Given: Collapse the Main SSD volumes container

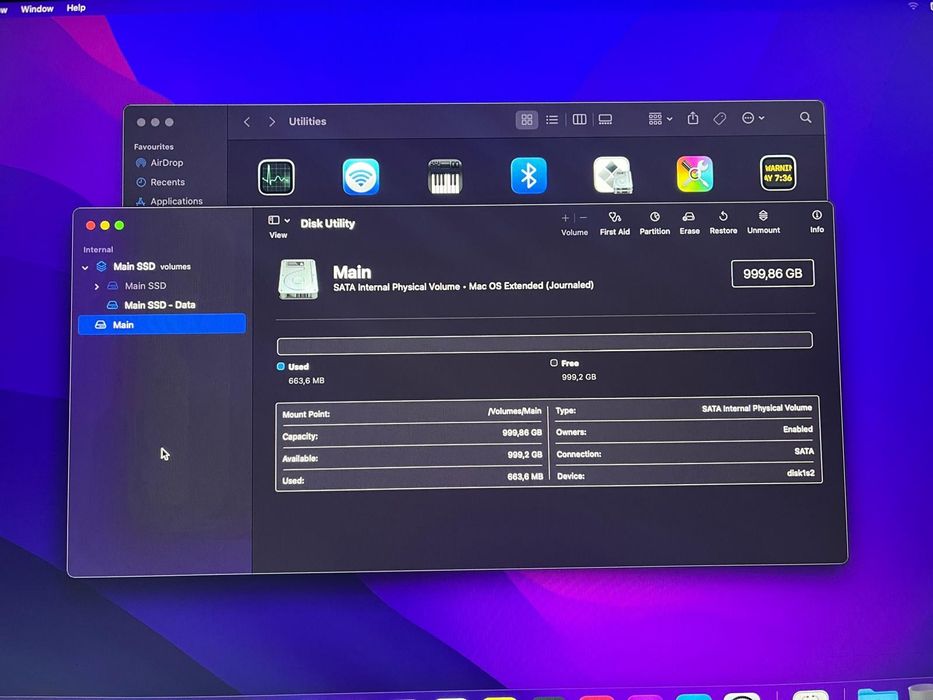Looking at the screenshot, I should coord(85,268).
